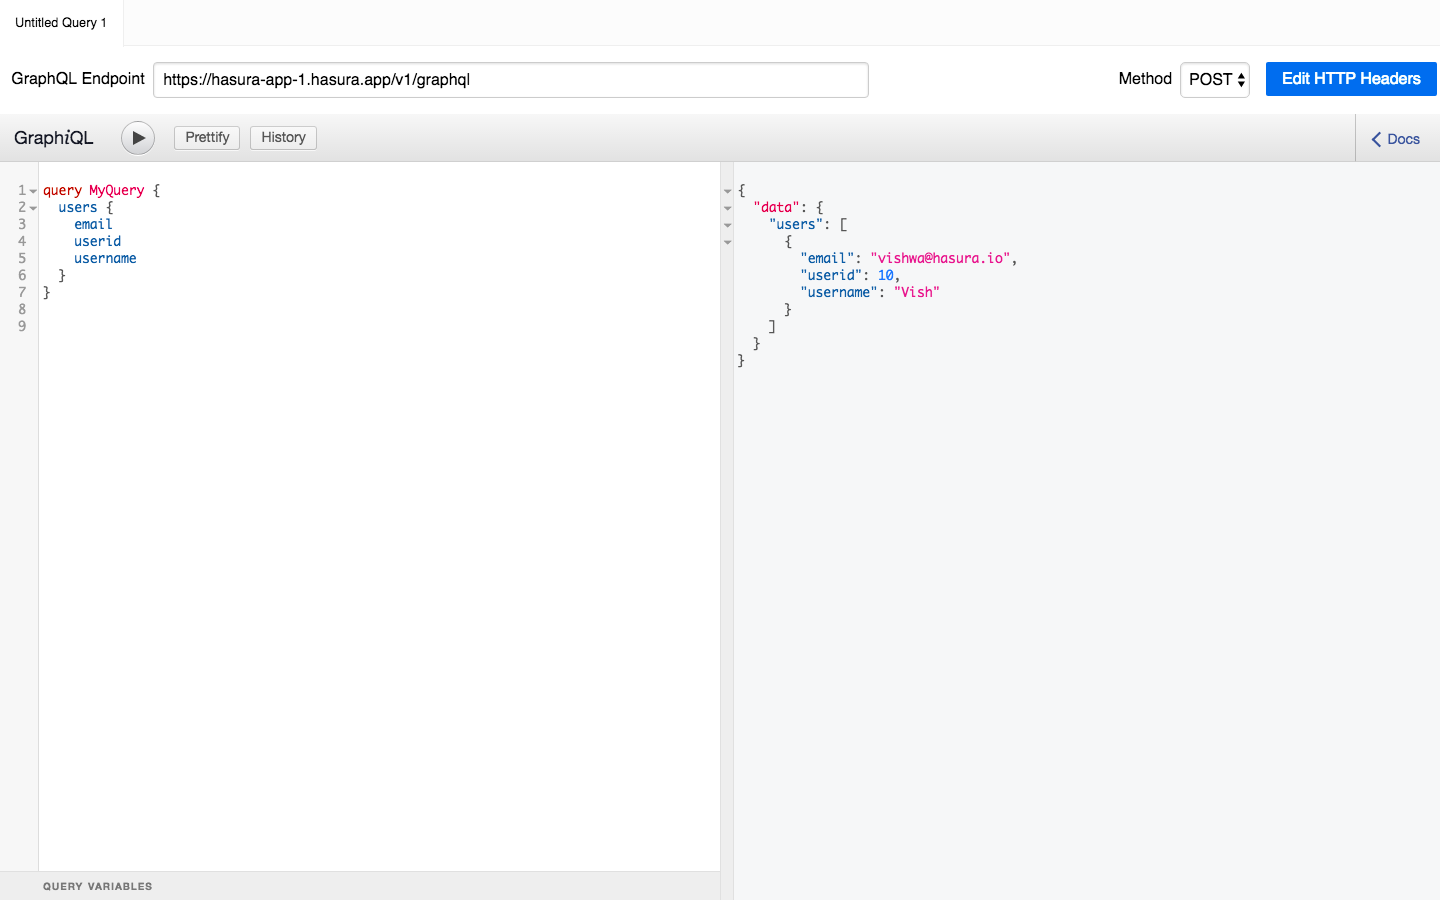1440x900 pixels.
Task: Select the Untitled Query 1 tab
Action: pyautogui.click(x=61, y=23)
